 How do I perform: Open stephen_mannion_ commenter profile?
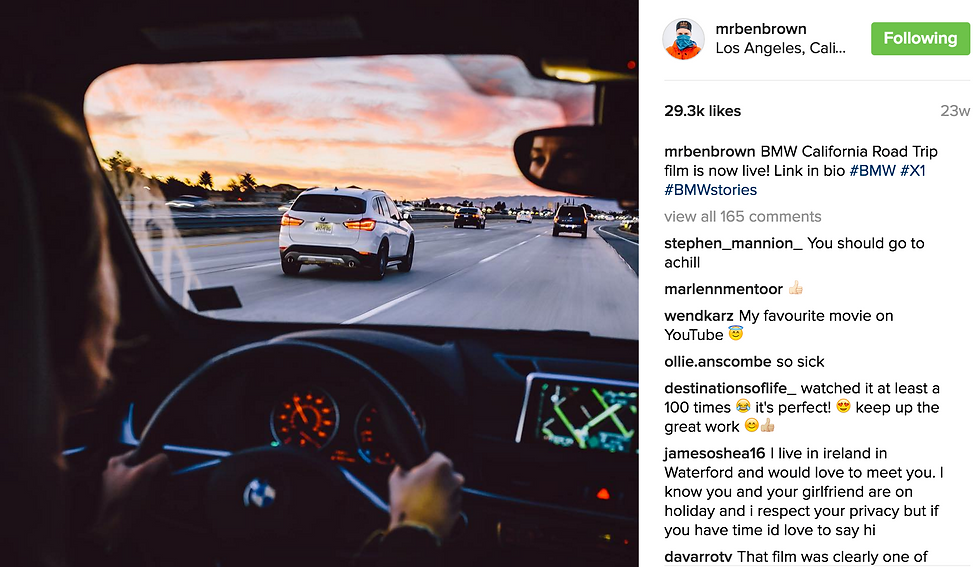[x=733, y=243]
